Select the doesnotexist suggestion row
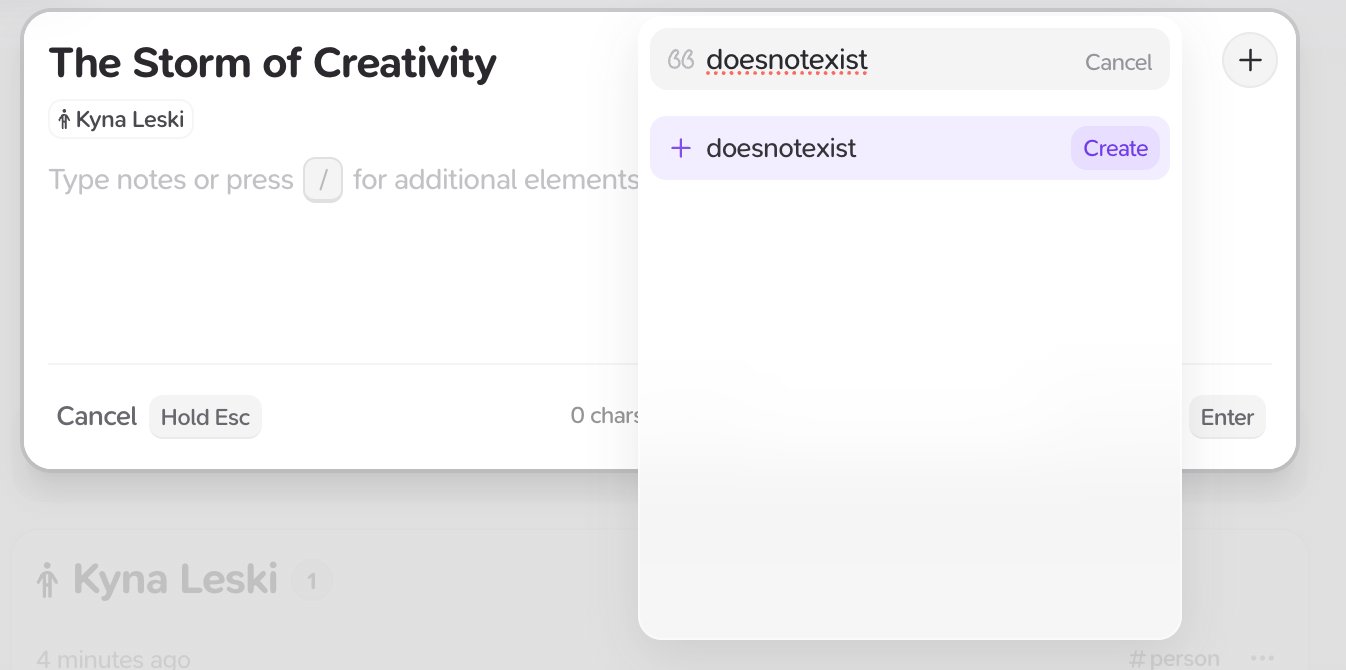This screenshot has height=670, width=1346. coord(860,149)
